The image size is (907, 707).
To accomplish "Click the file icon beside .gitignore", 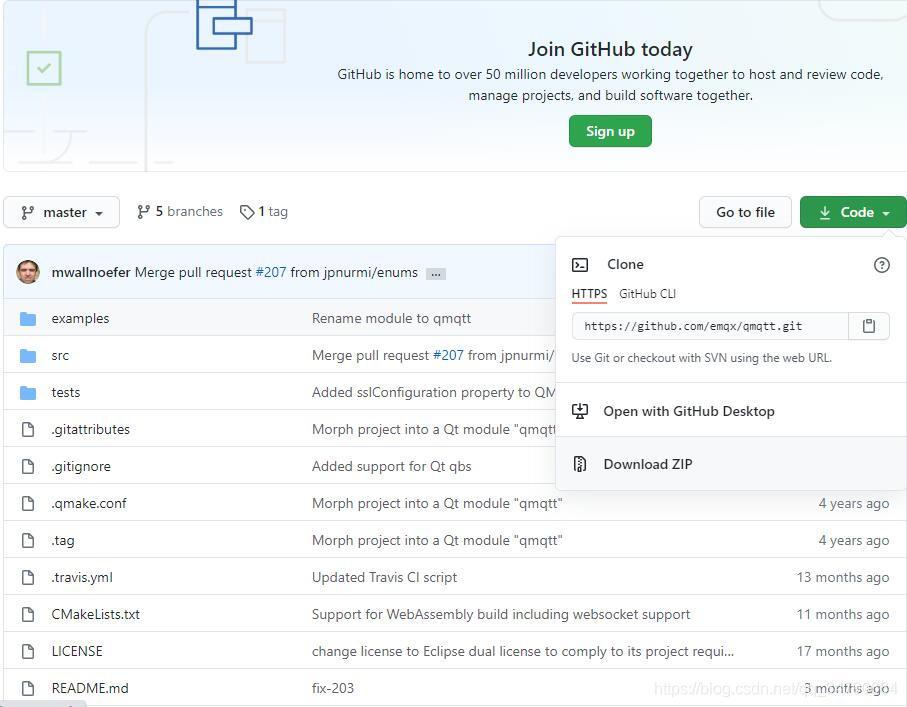I will pyautogui.click(x=28, y=467).
